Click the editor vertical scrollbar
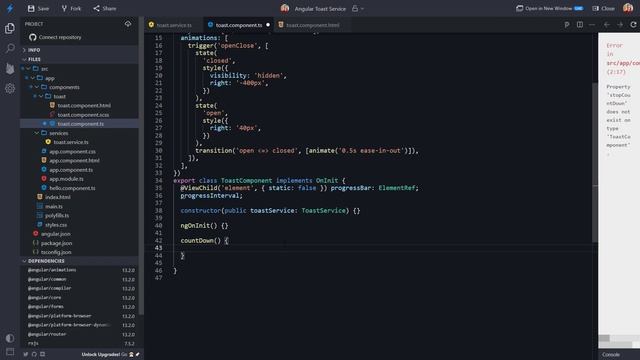This screenshot has width=640, height=360. (595, 162)
